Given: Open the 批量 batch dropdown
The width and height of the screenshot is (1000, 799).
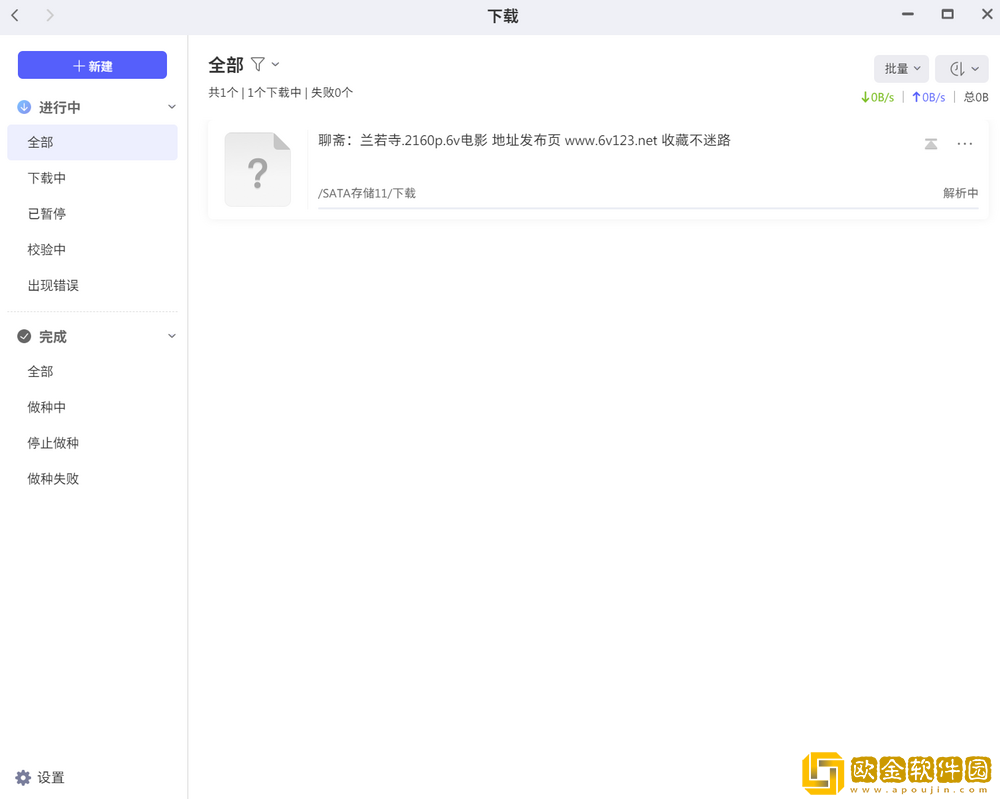Looking at the screenshot, I should coord(899,68).
